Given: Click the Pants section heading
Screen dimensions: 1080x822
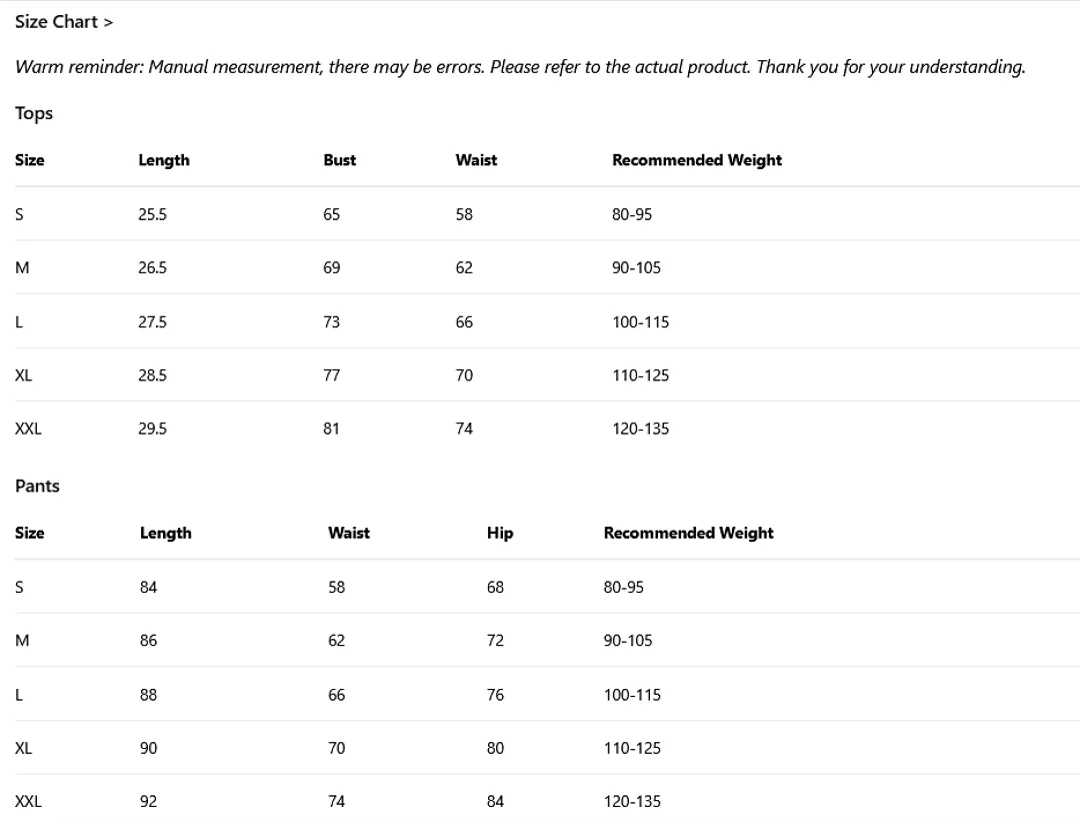Looking at the screenshot, I should click(37, 486).
